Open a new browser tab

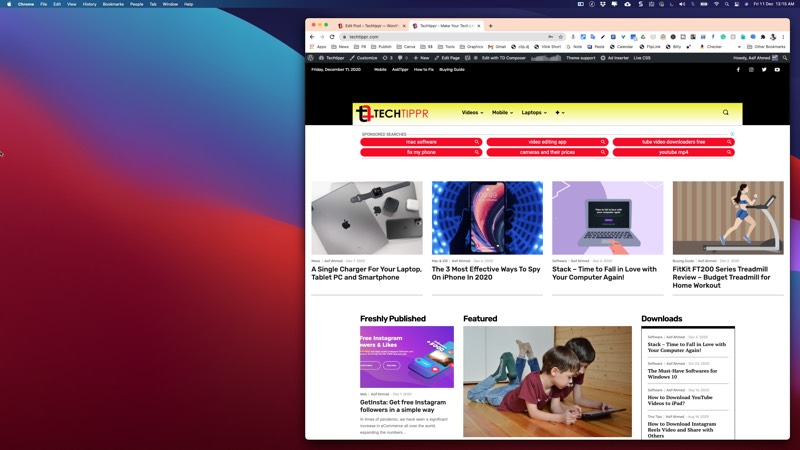tap(491, 26)
